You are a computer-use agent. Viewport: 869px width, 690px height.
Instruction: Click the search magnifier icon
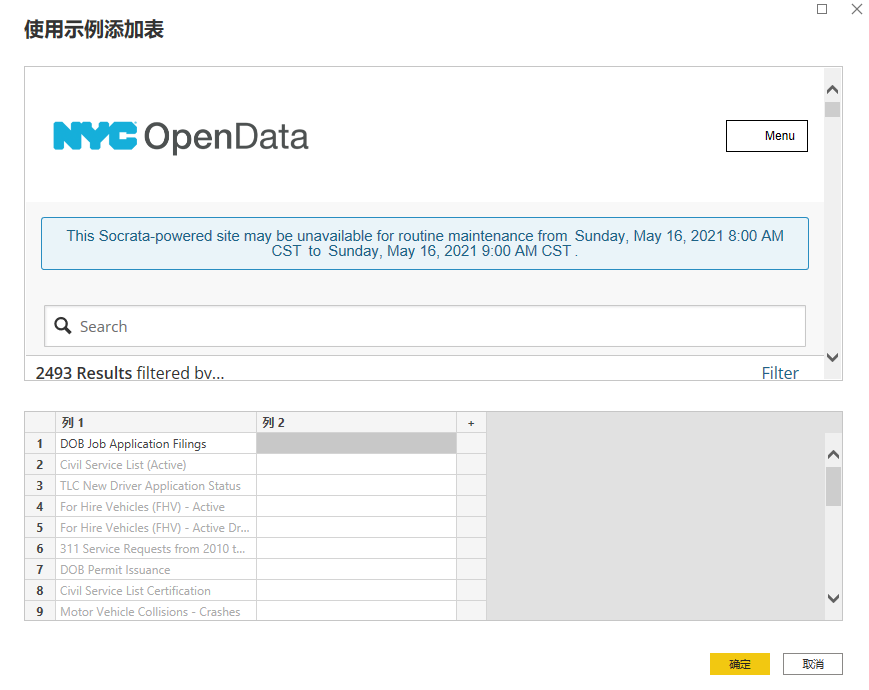click(63, 326)
